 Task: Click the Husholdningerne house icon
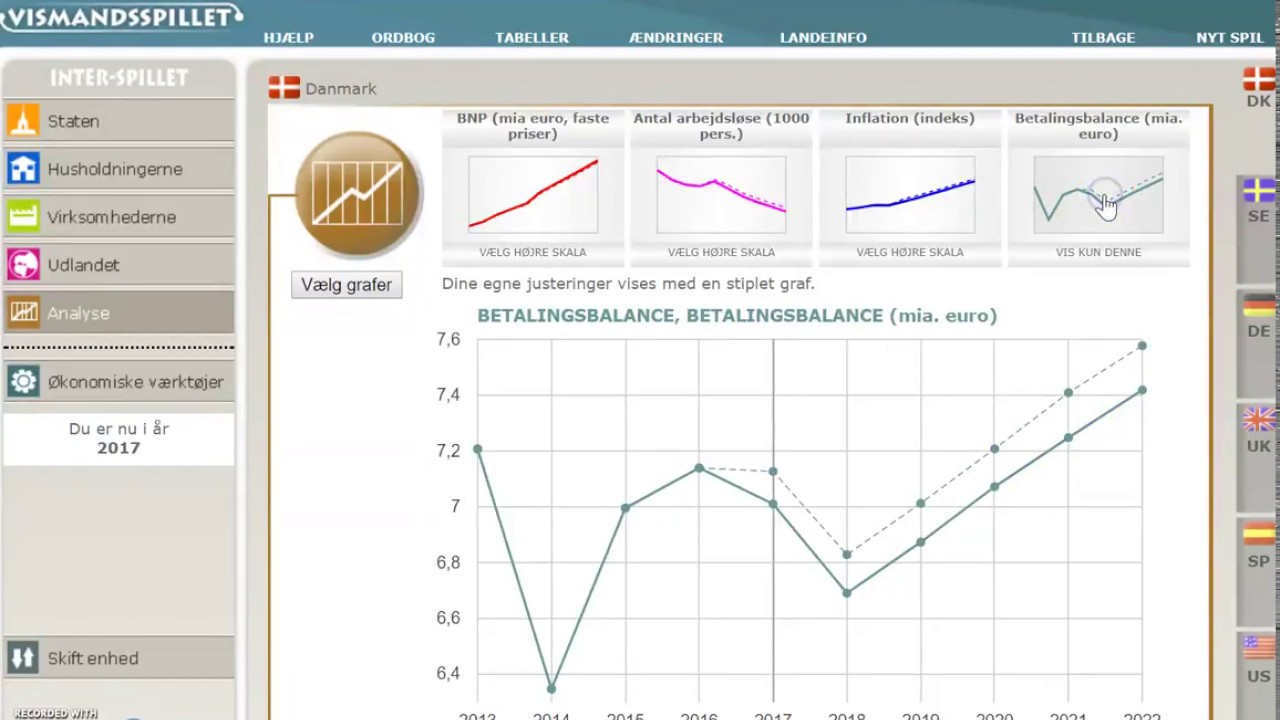(x=23, y=169)
